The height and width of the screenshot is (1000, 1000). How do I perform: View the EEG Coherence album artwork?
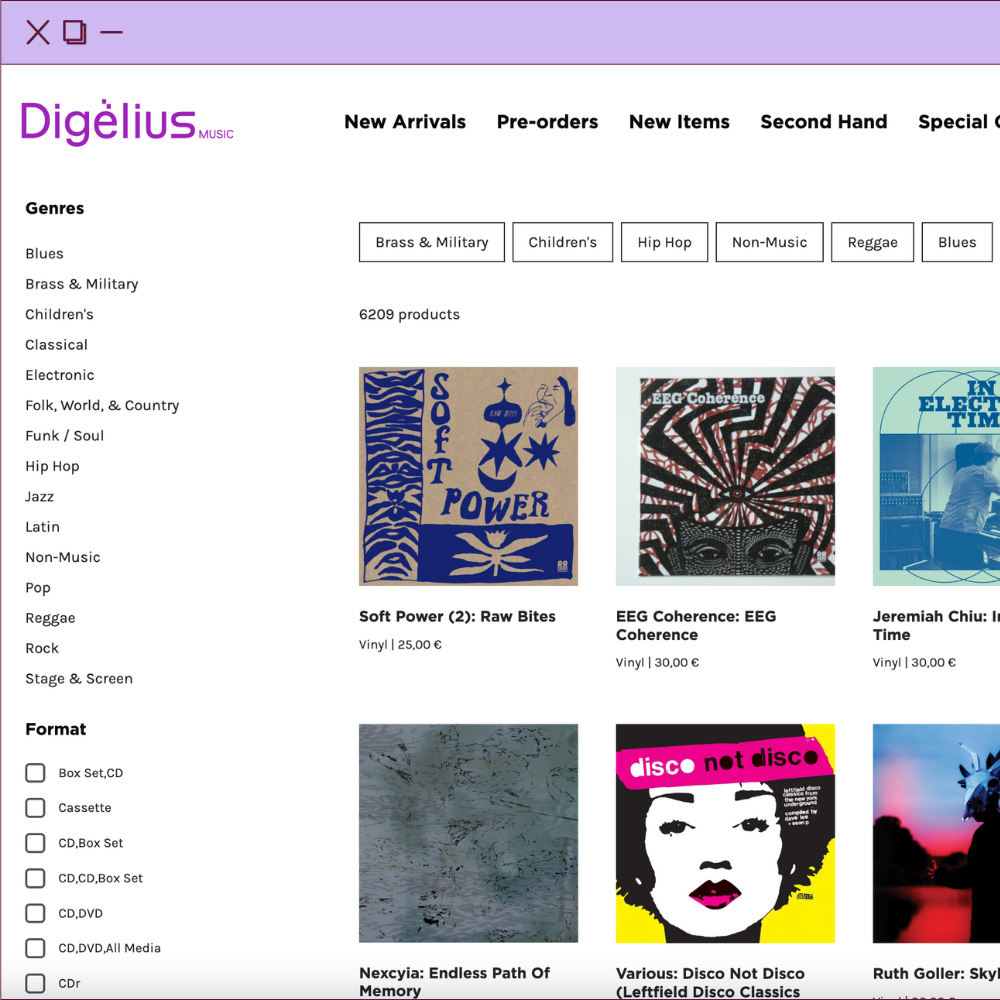point(725,476)
